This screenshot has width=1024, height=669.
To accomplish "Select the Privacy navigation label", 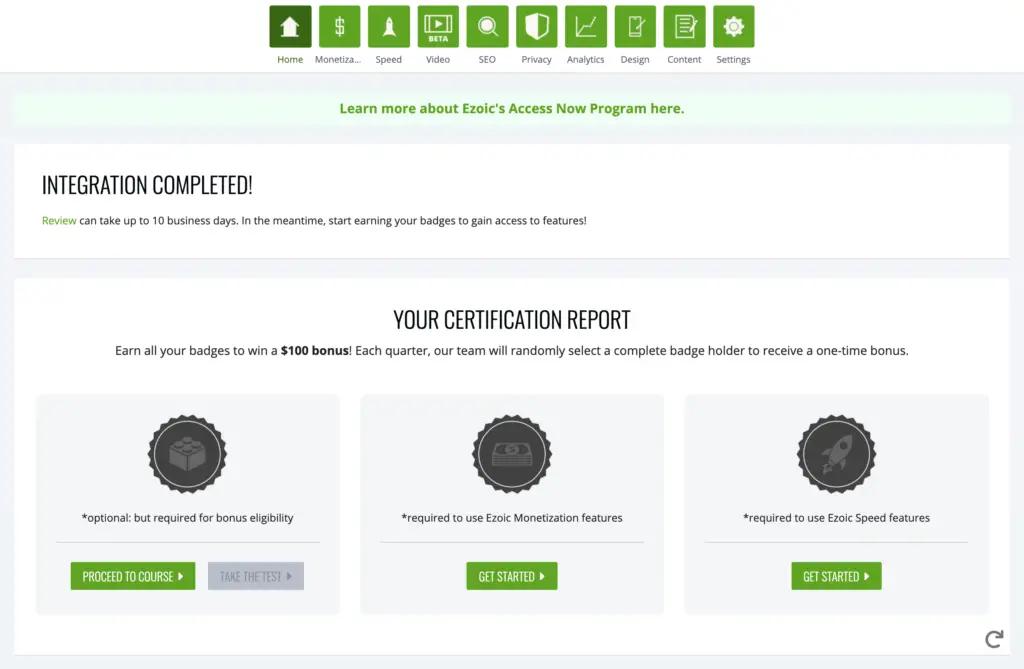I will [x=537, y=59].
